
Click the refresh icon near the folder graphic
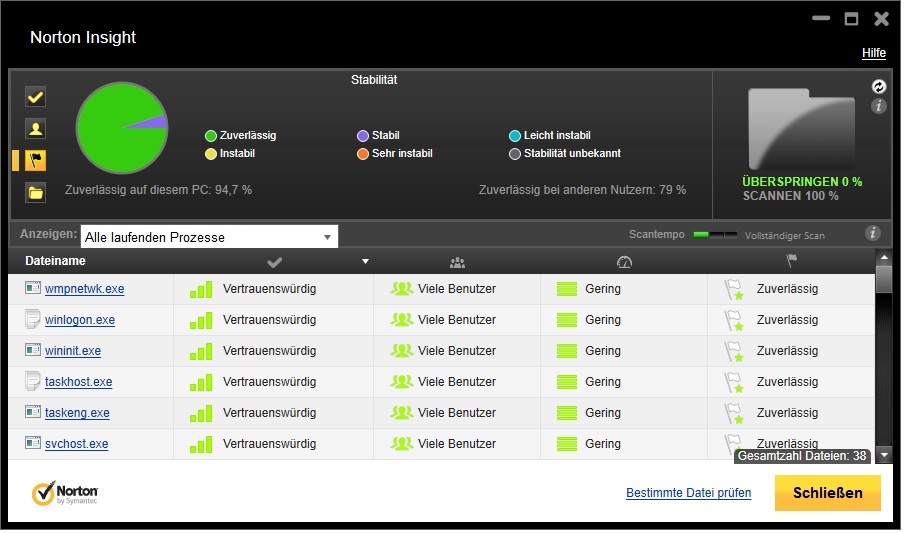click(881, 87)
